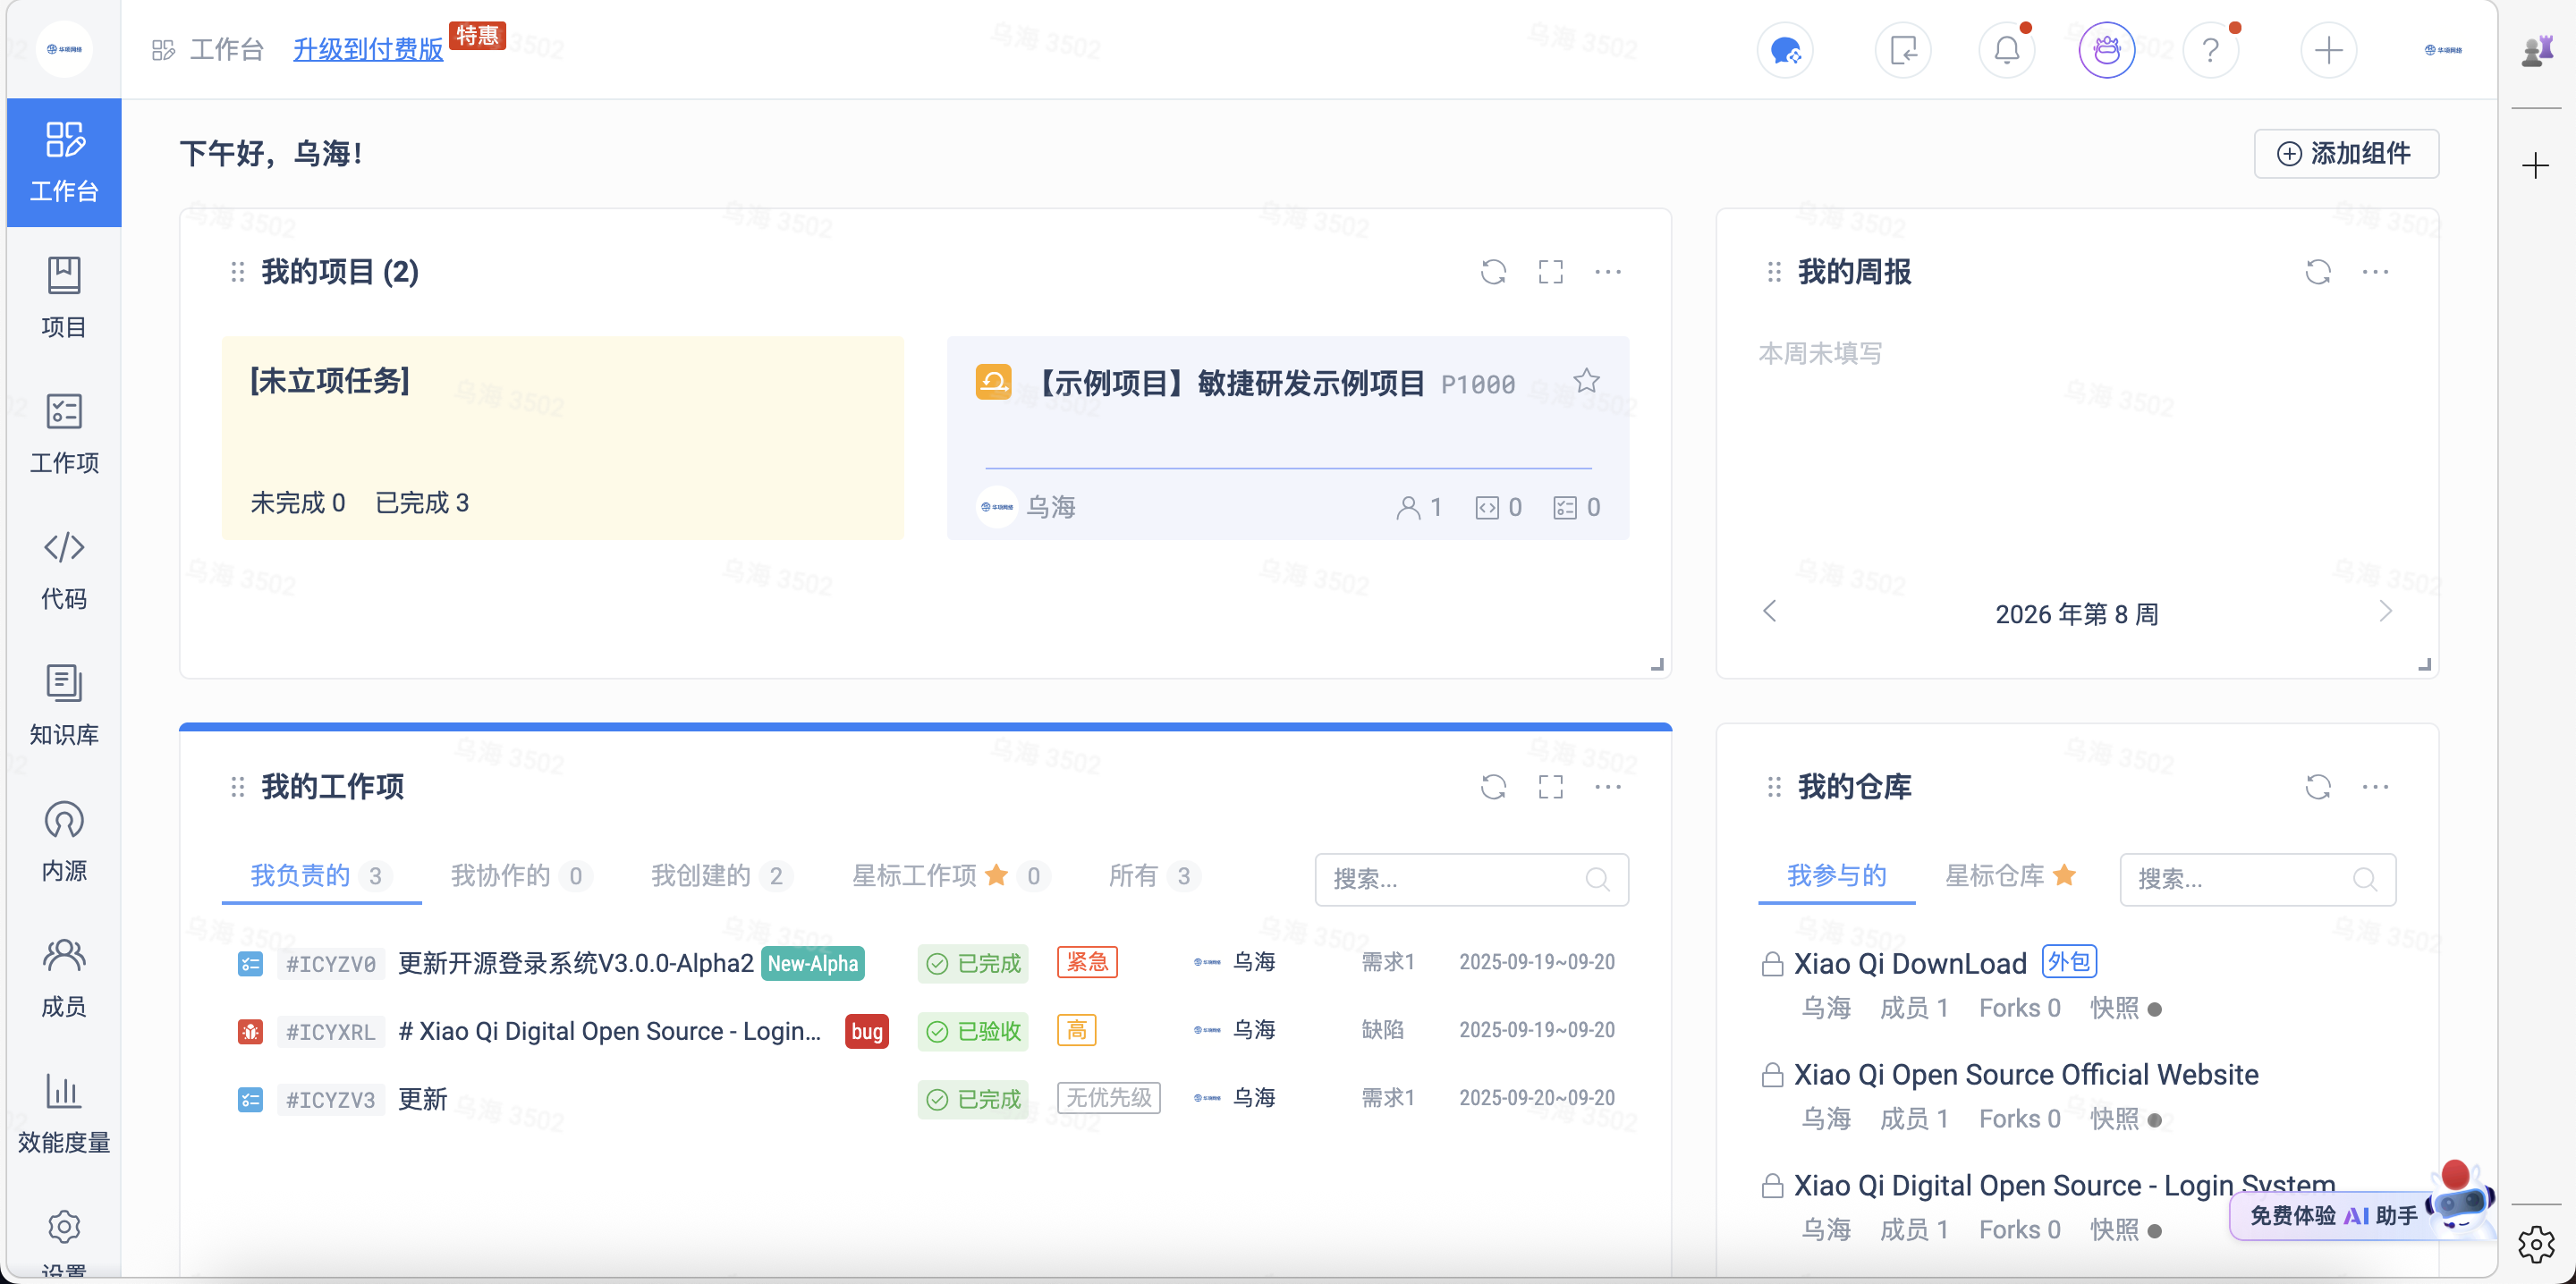2576x1284 pixels.
Task: Switch to the 星标仓库 tab
Action: click(1996, 875)
